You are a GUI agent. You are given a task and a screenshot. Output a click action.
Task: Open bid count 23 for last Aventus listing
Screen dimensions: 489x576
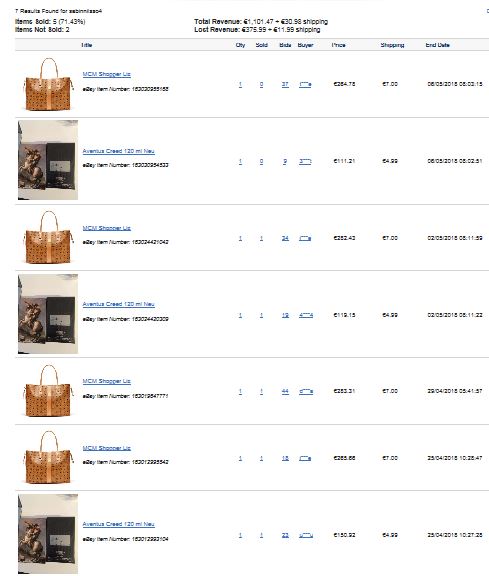pos(285,535)
